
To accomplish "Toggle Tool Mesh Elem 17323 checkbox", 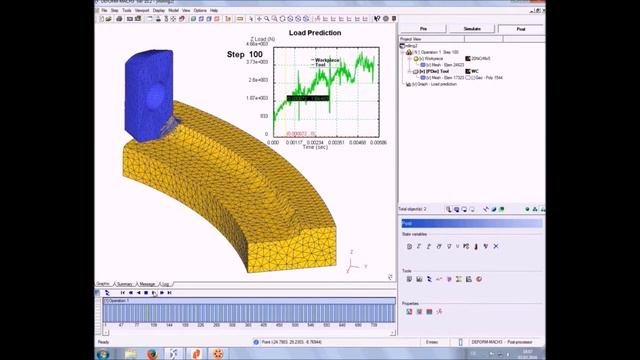I will click(429, 78).
